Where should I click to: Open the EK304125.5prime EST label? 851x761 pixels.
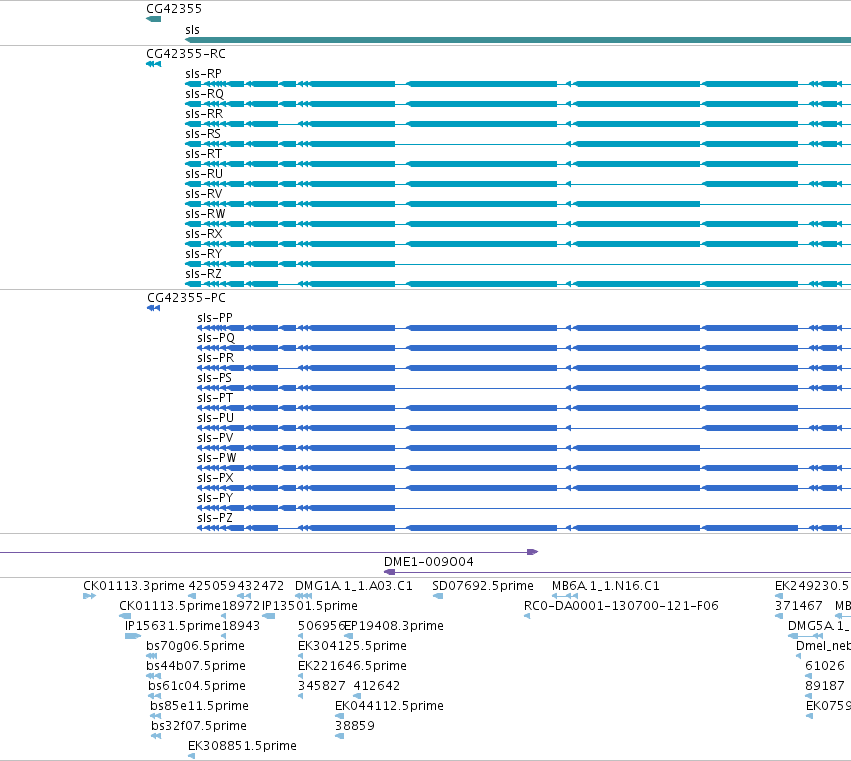[352, 646]
